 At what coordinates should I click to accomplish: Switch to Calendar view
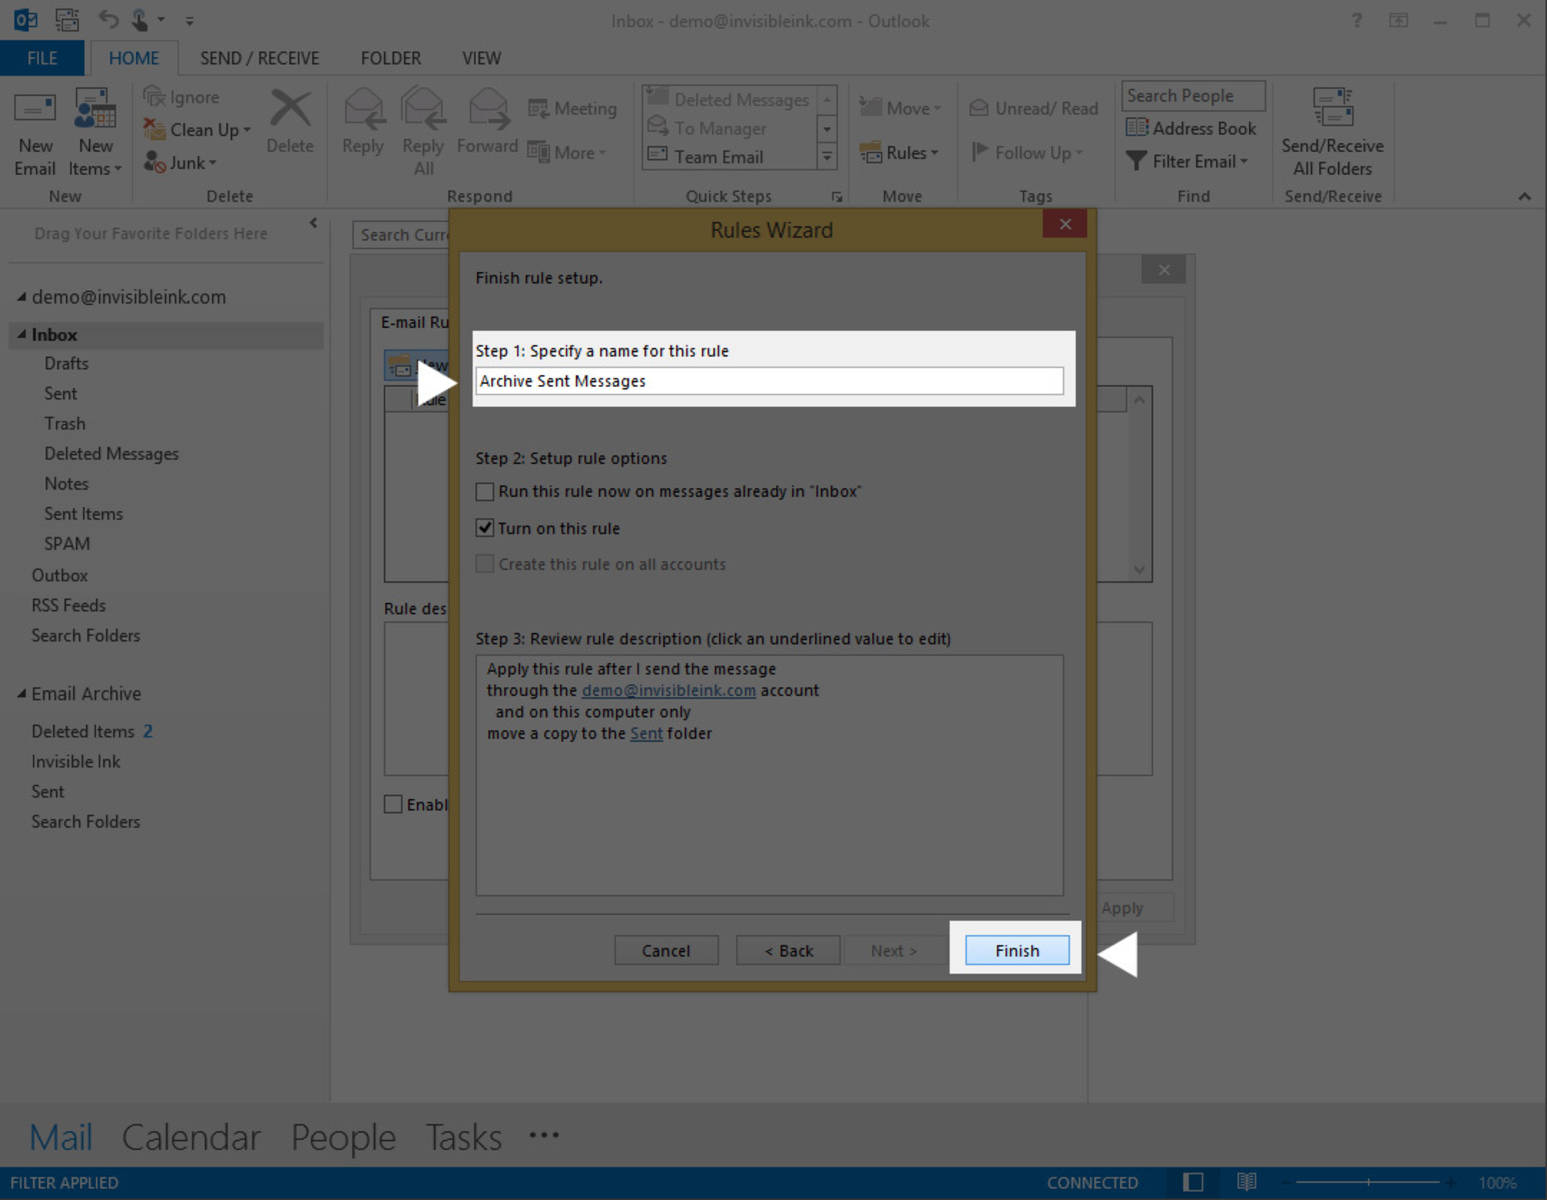coord(191,1137)
